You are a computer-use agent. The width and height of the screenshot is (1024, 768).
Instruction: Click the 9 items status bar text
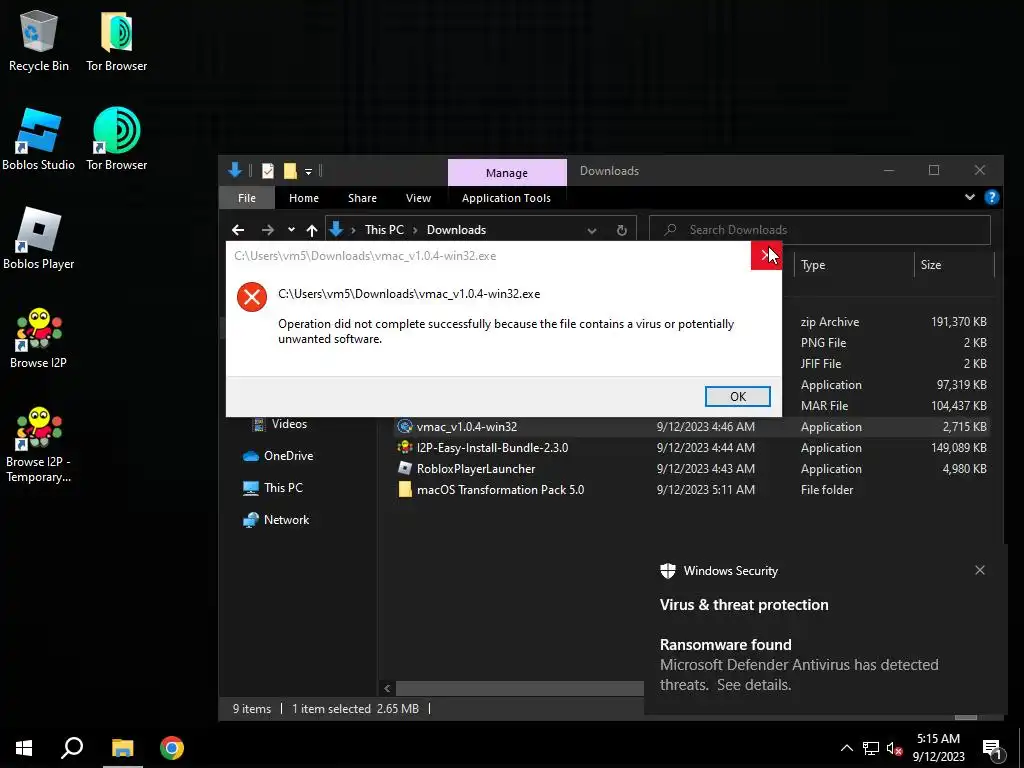click(252, 709)
